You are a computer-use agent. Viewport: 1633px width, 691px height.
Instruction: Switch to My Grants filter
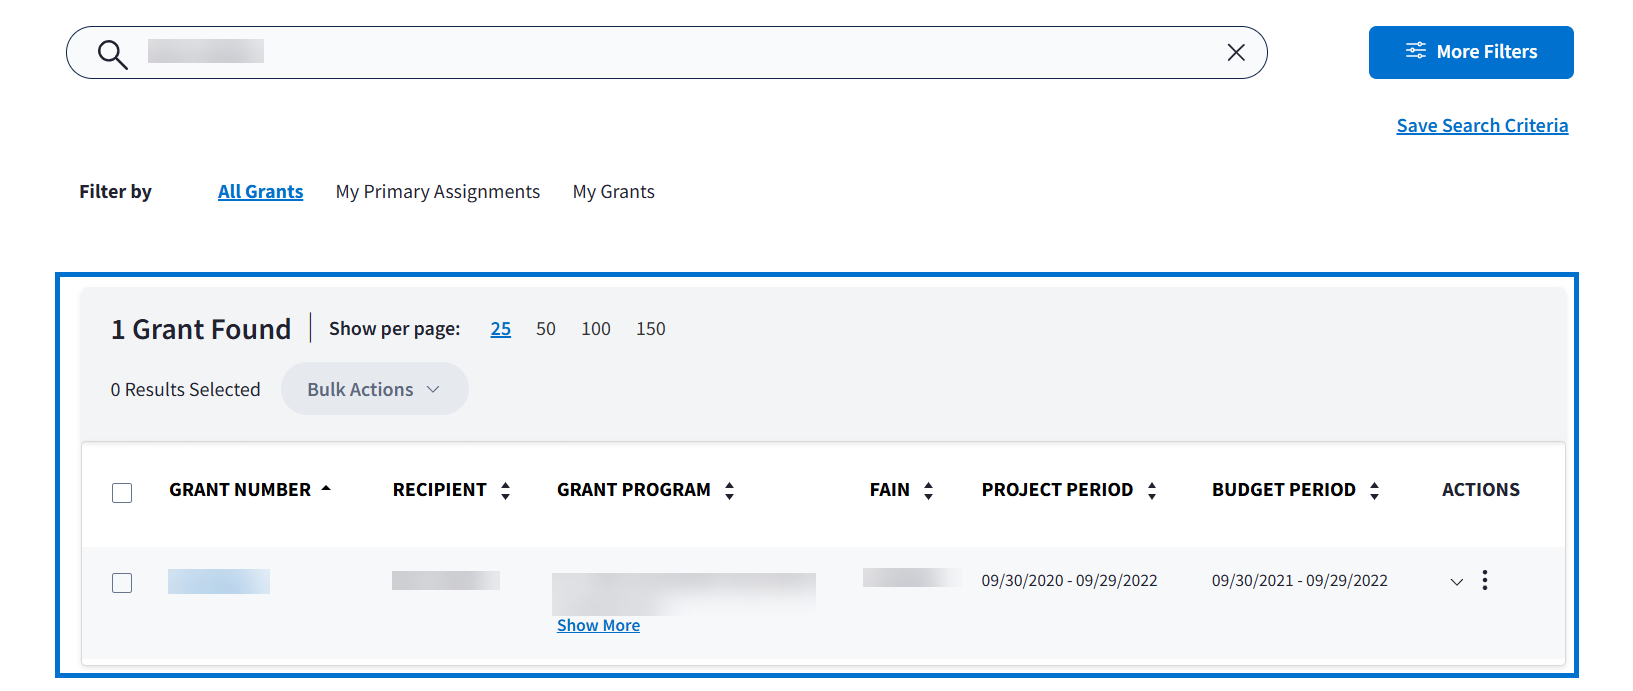[x=613, y=192]
